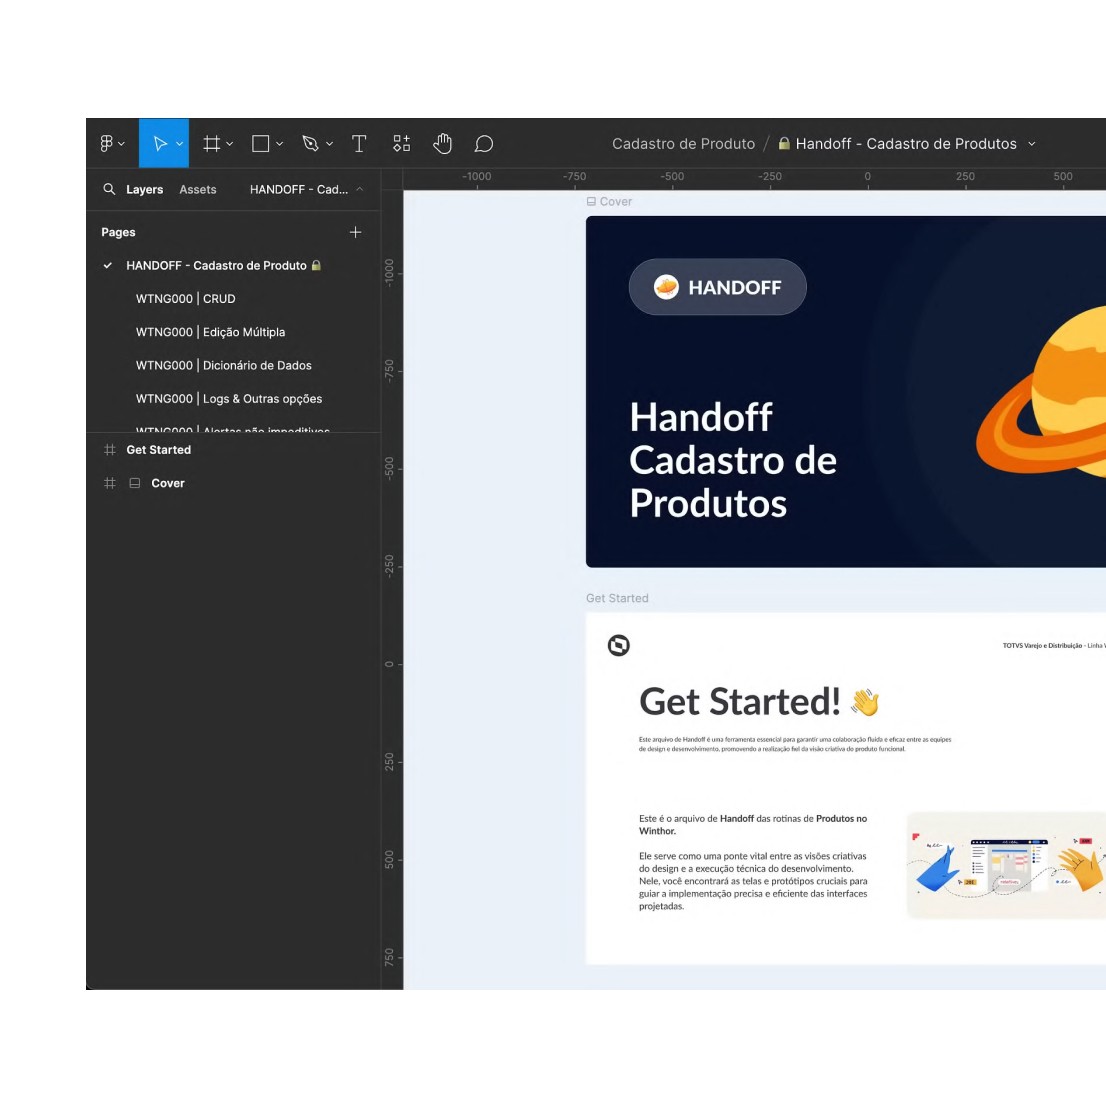Select the Cover layer
The height and width of the screenshot is (1106, 1106).
pyautogui.click(x=168, y=483)
